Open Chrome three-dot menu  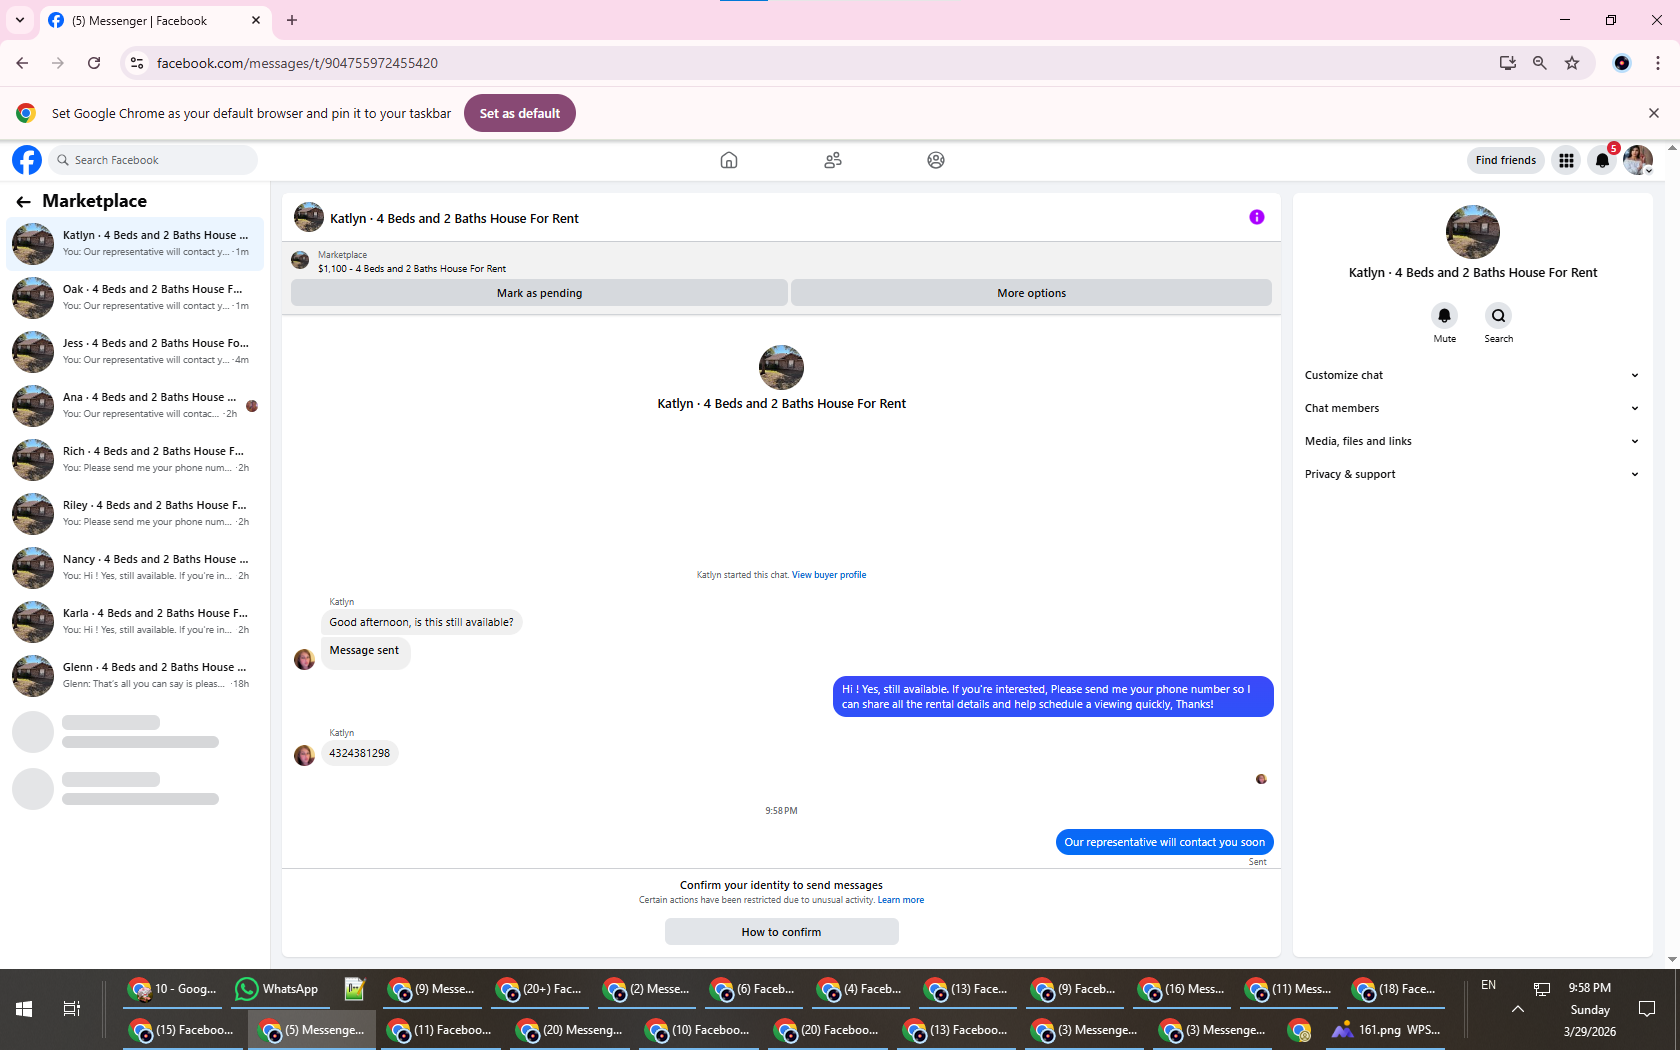pyautogui.click(x=1658, y=63)
